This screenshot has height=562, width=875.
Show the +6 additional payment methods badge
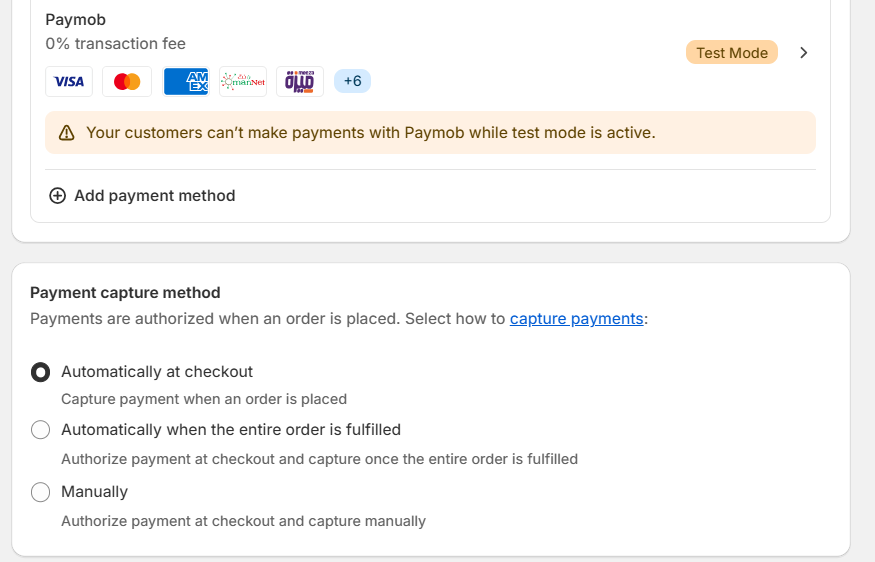pos(352,81)
